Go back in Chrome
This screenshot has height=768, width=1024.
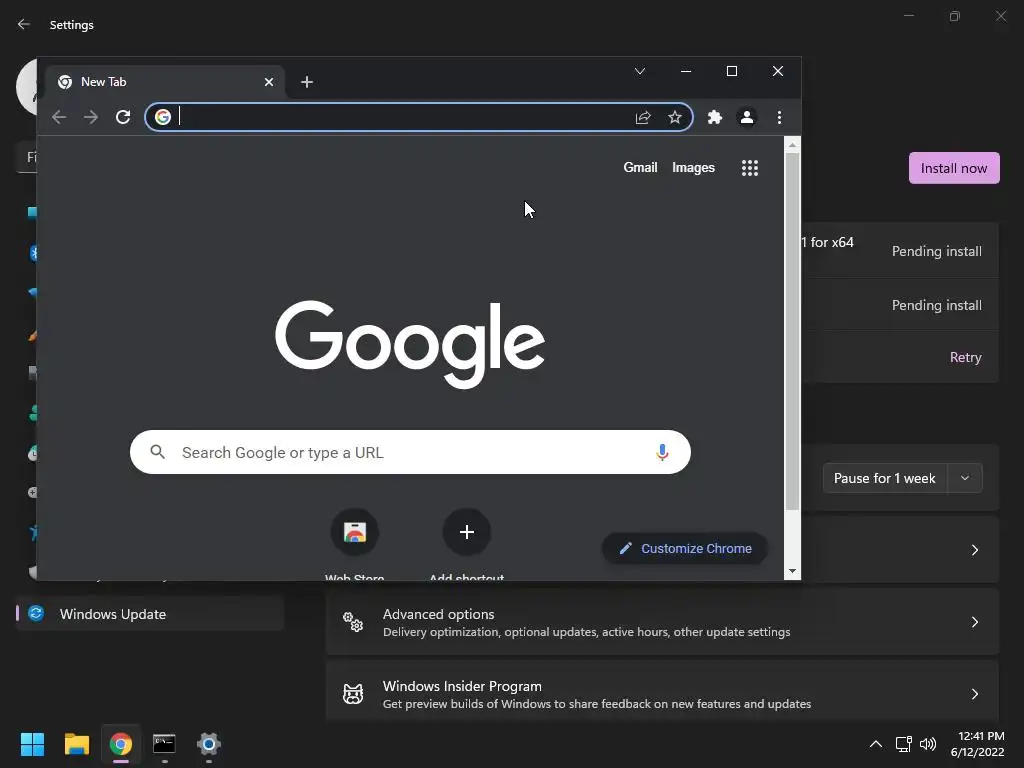59,117
